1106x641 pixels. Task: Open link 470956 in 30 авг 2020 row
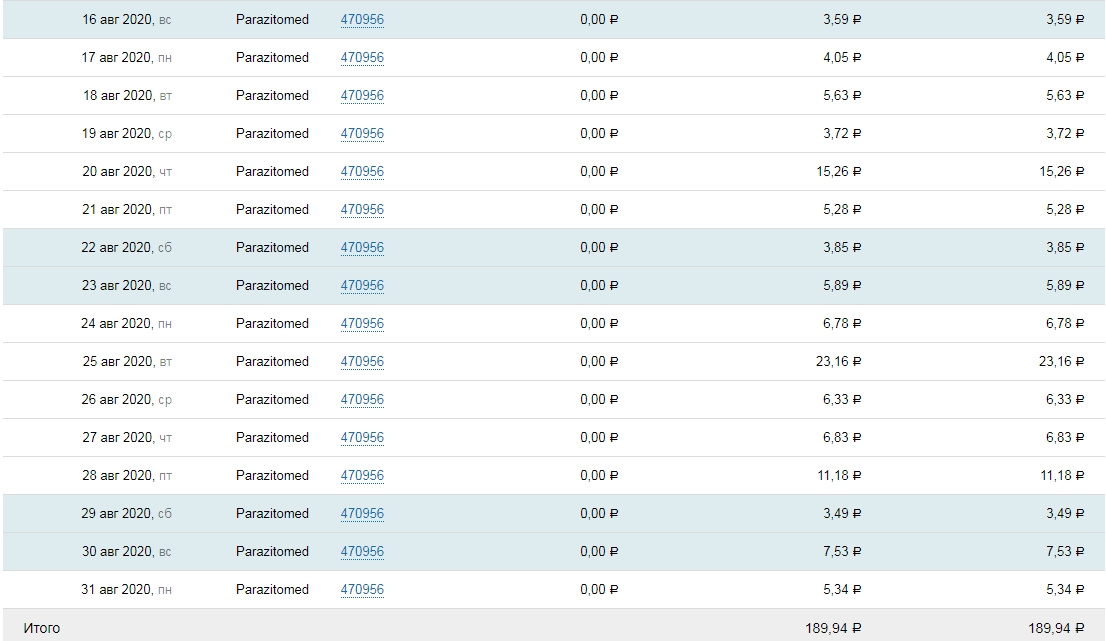(x=362, y=552)
